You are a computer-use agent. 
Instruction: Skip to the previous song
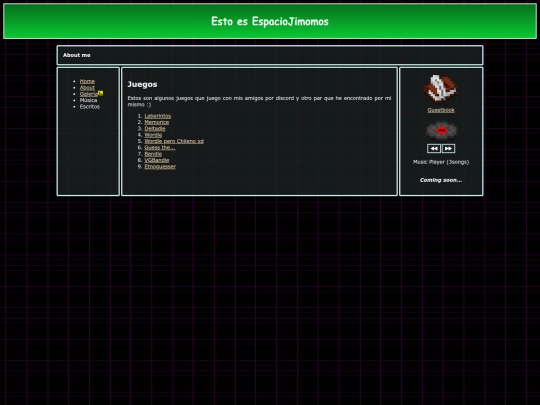434,148
